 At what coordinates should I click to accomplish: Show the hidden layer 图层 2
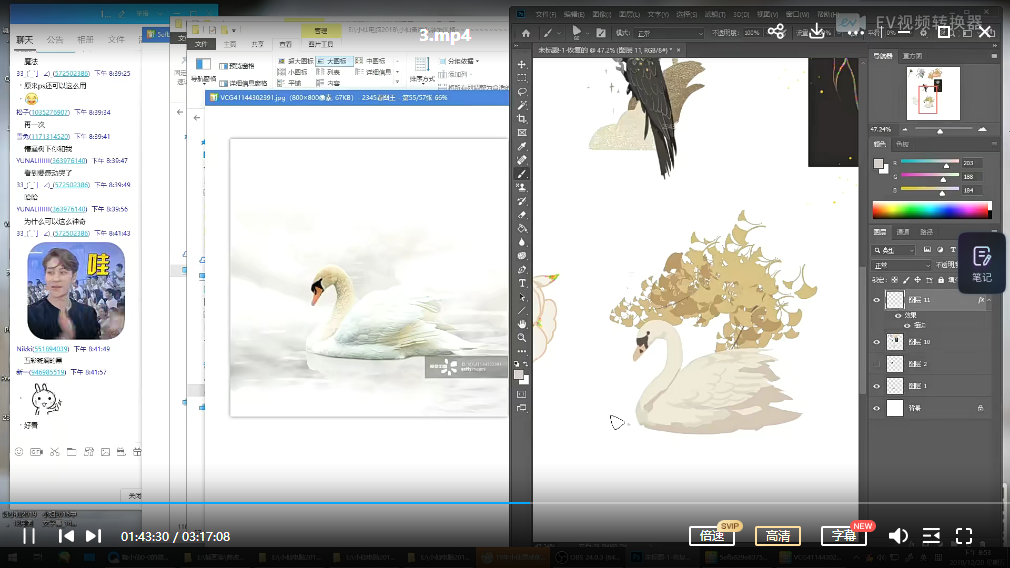[876, 364]
